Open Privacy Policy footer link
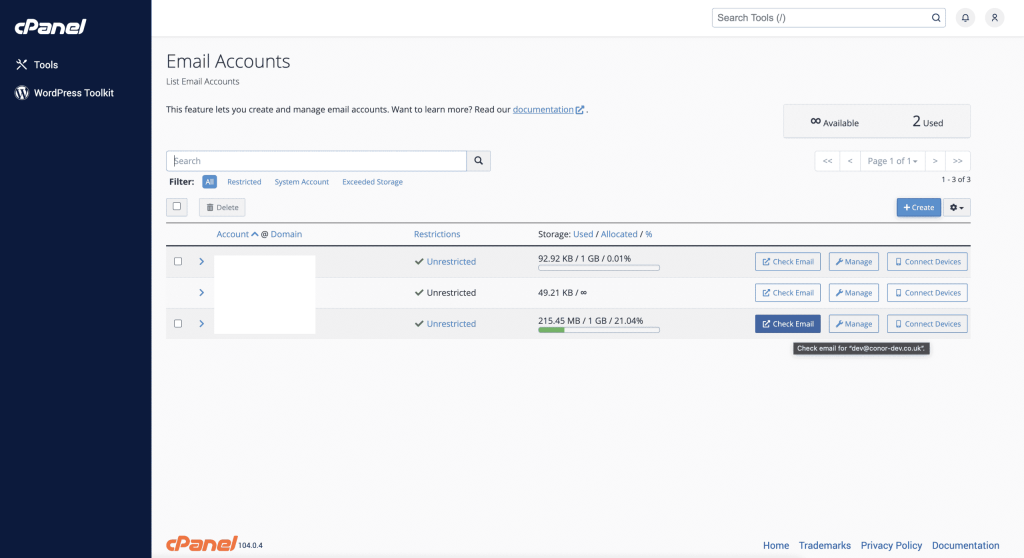The image size is (1024, 558). click(x=891, y=546)
